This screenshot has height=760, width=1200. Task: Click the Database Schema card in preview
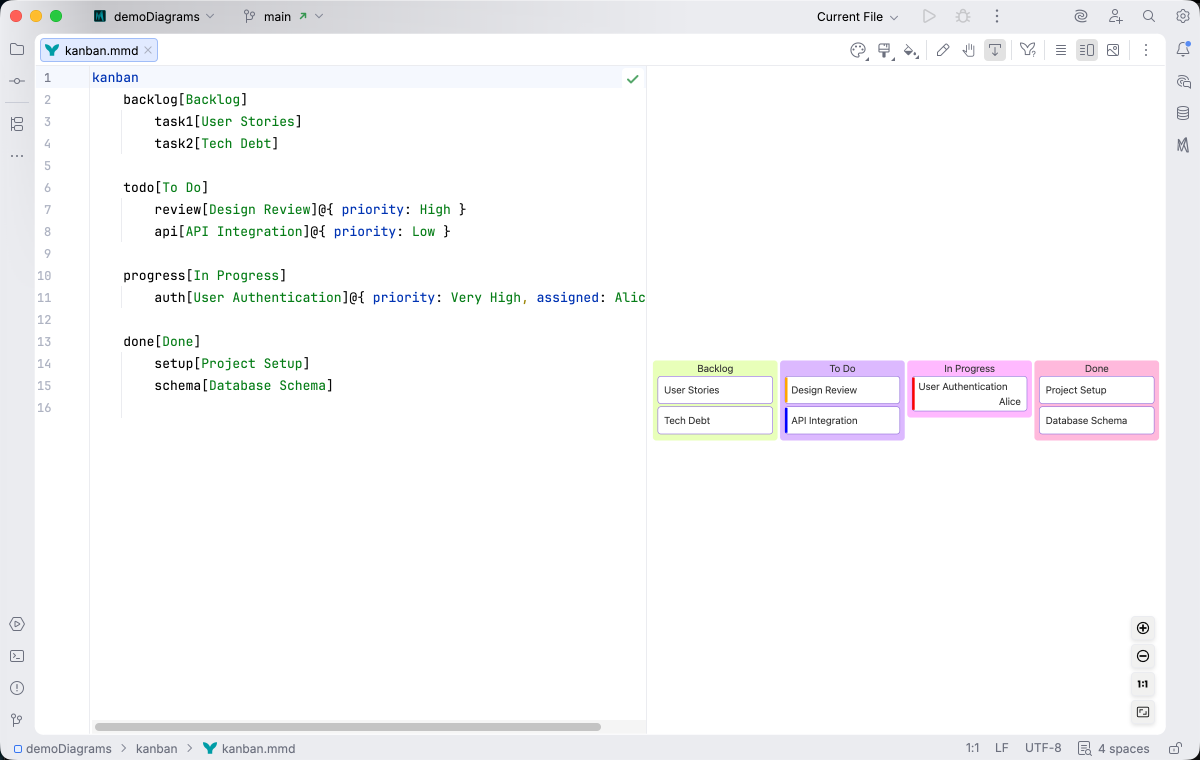1097,420
